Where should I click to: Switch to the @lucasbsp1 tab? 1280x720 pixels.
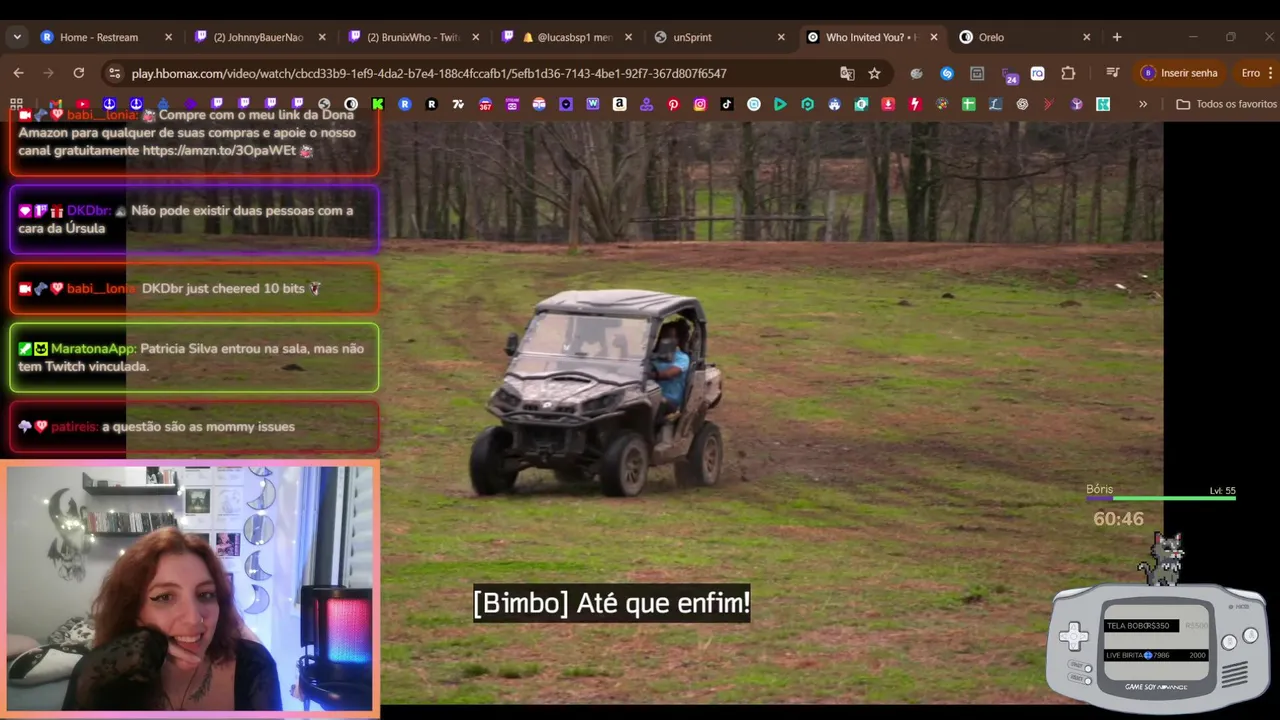click(566, 37)
